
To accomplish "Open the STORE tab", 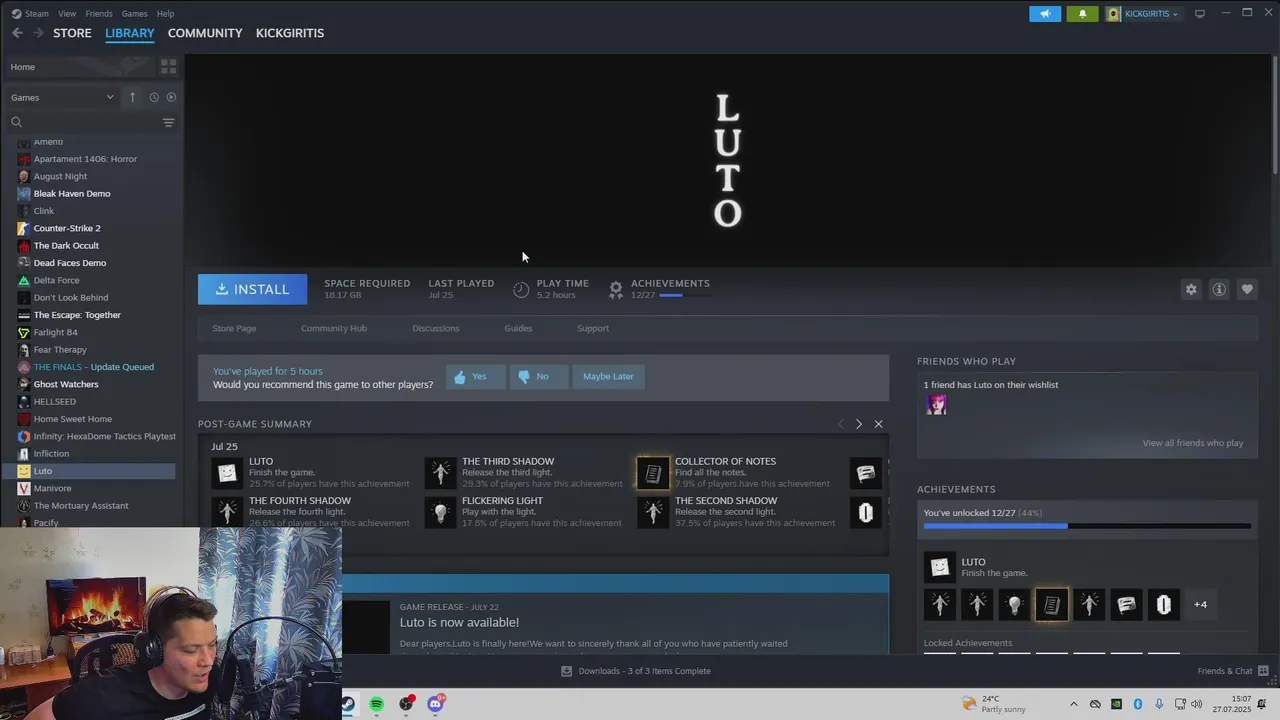I will (72, 33).
